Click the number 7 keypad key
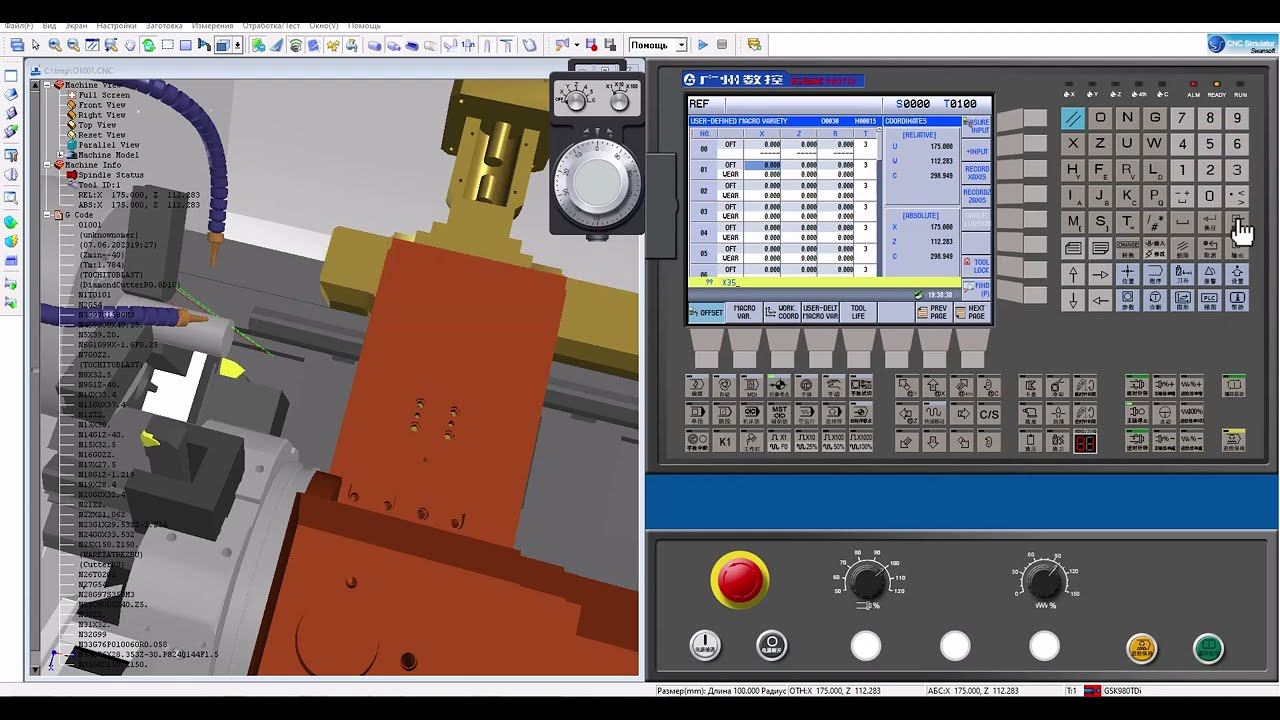The width and height of the screenshot is (1280, 720). tap(1182, 117)
